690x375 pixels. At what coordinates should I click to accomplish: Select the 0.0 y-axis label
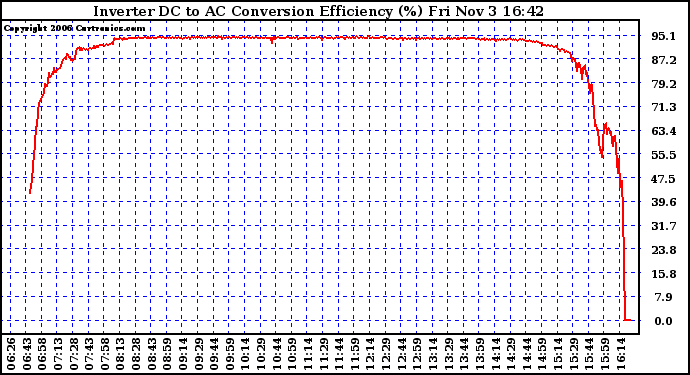point(664,321)
